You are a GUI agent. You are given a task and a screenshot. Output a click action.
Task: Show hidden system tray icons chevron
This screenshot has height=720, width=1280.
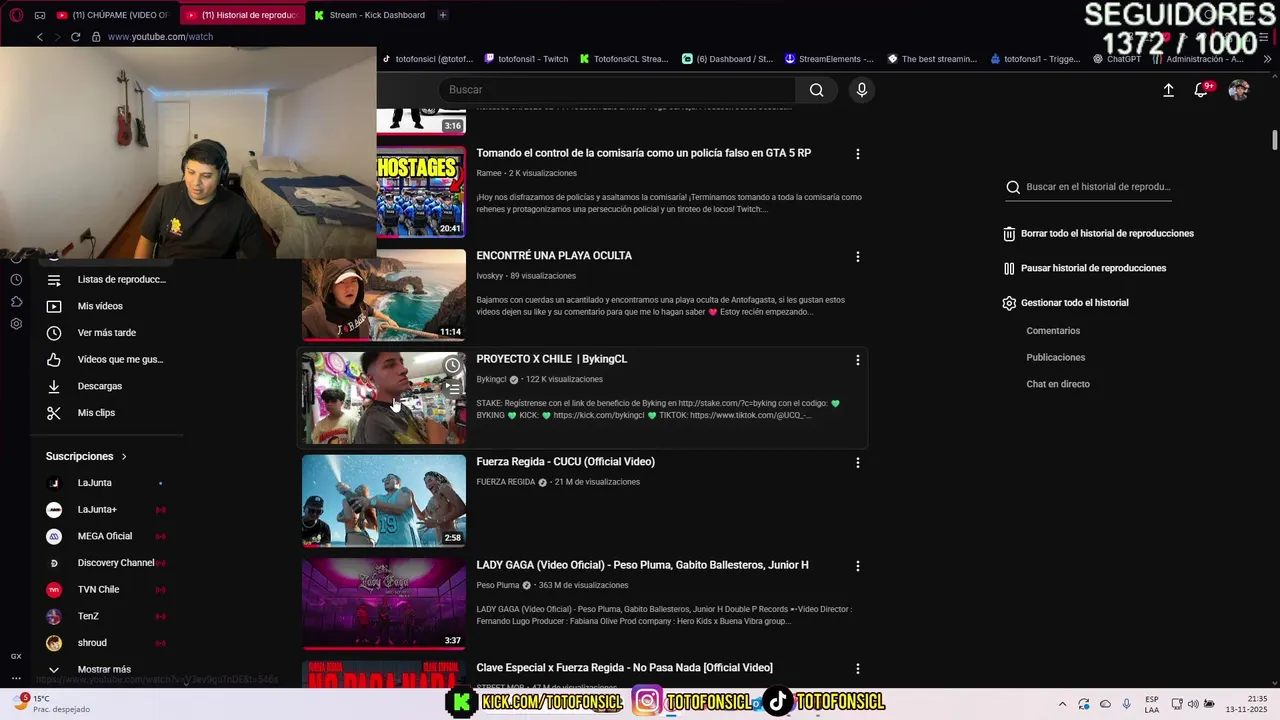coord(1062,704)
